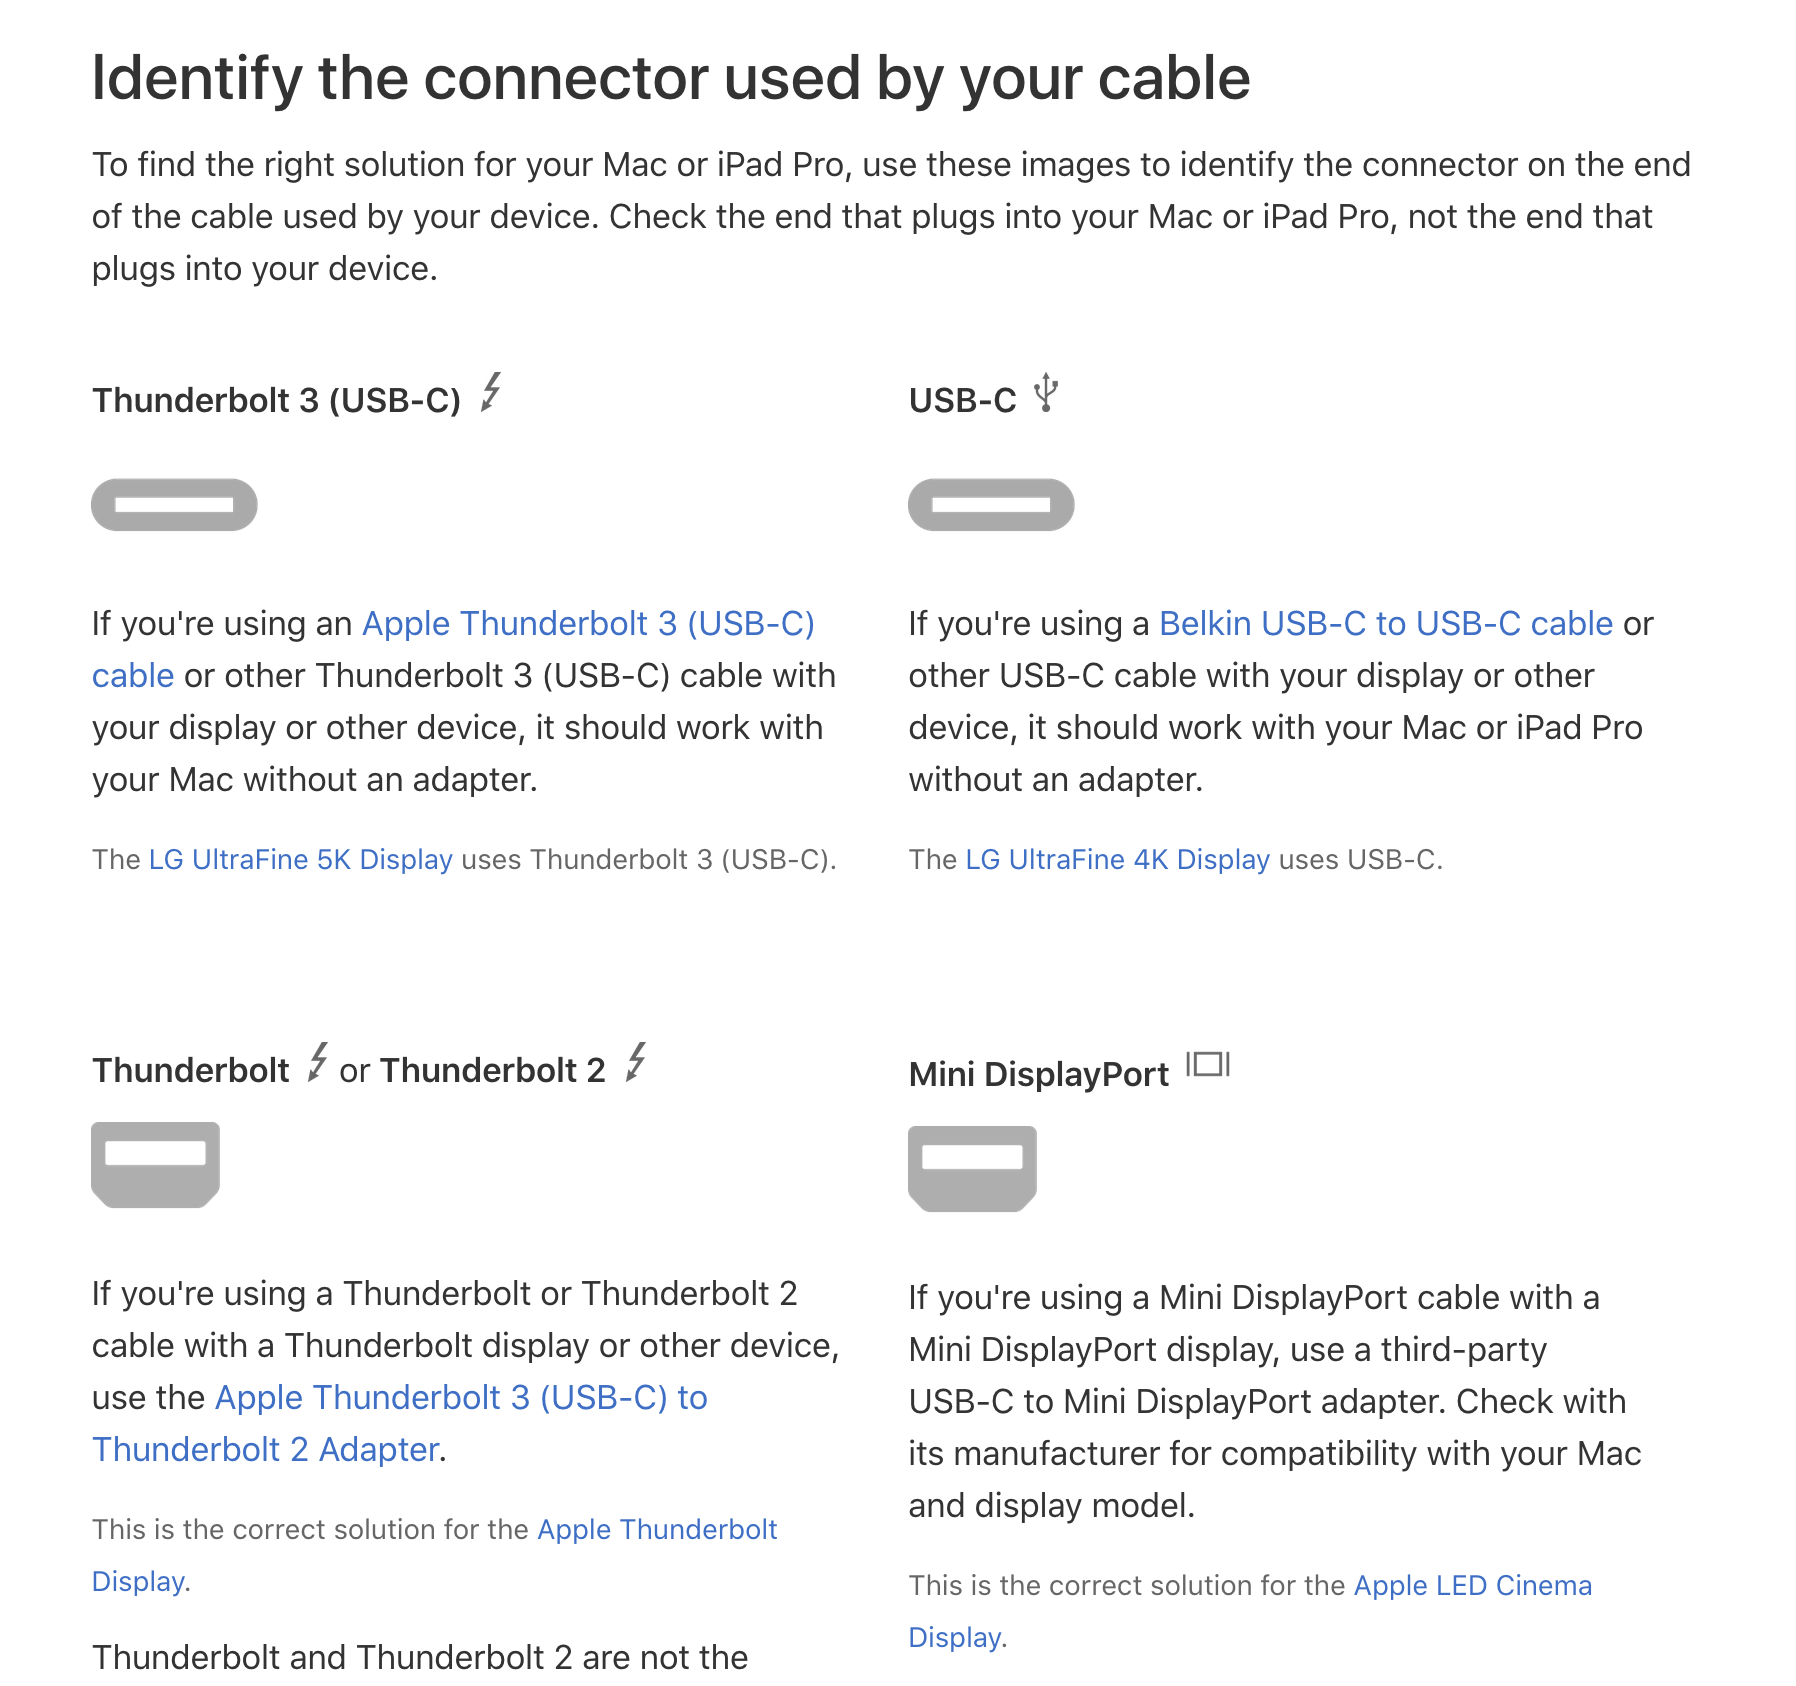Visit the Apple LED Cinema Display link
This screenshot has width=1796, height=1686.
[1472, 1586]
